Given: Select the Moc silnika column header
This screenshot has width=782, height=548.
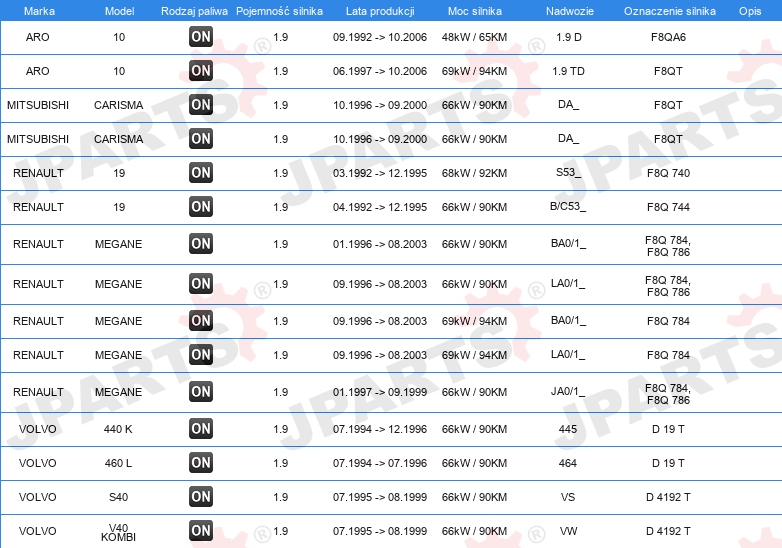Looking at the screenshot, I should point(475,11).
